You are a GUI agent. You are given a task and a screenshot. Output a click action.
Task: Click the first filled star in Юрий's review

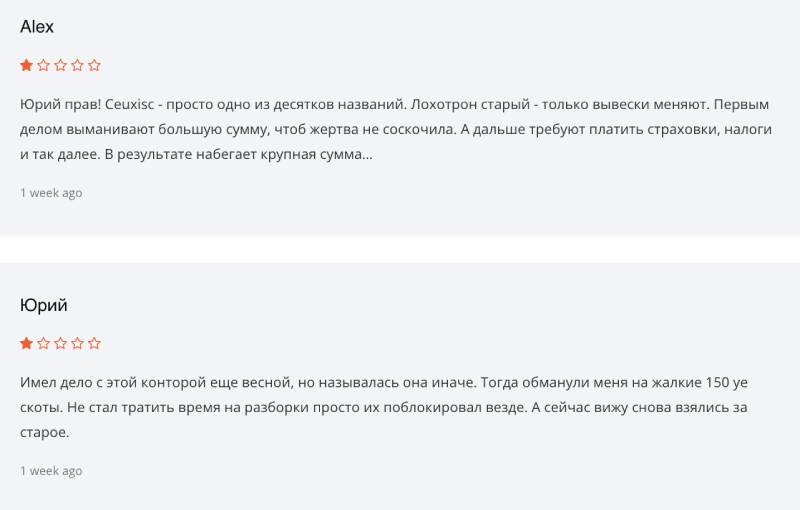27,344
